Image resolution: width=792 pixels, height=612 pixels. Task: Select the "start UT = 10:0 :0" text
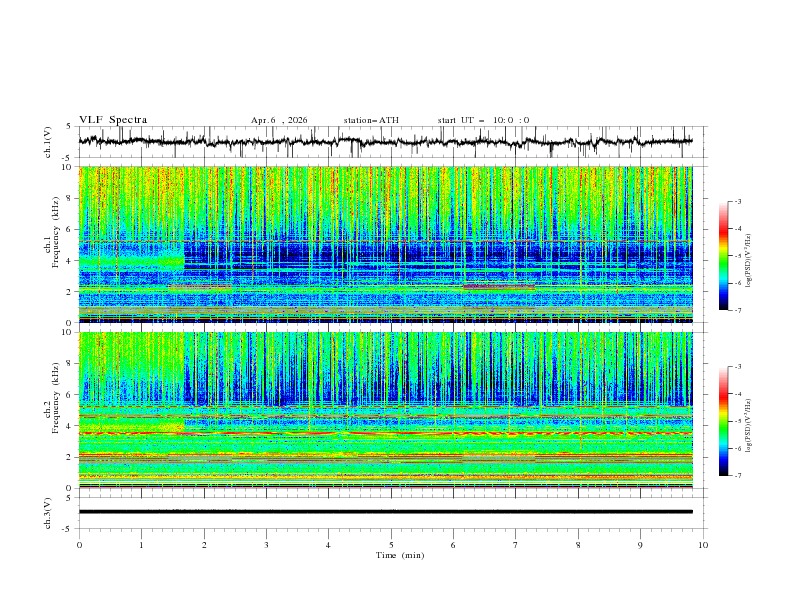point(483,121)
